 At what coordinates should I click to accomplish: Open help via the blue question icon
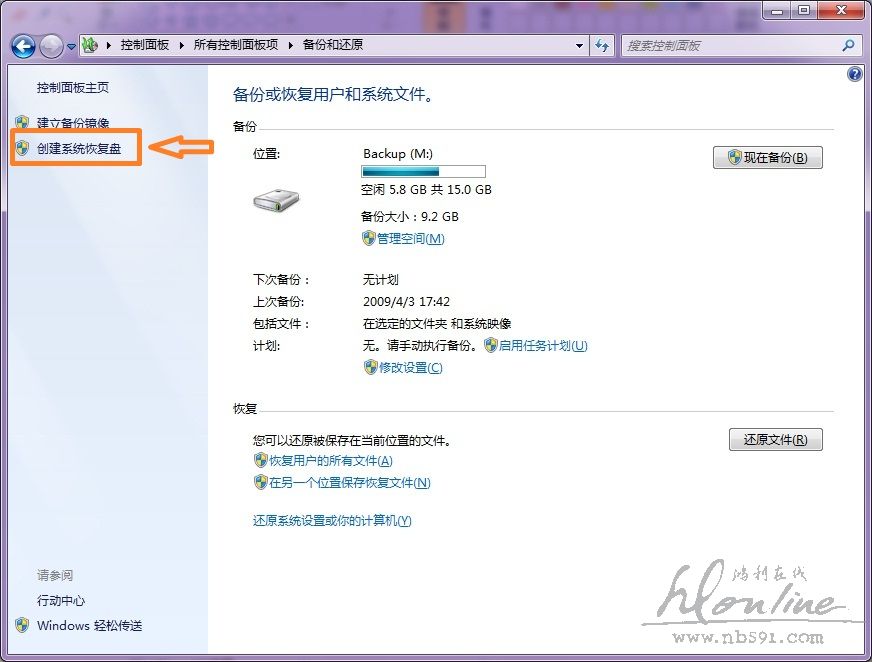click(x=854, y=73)
